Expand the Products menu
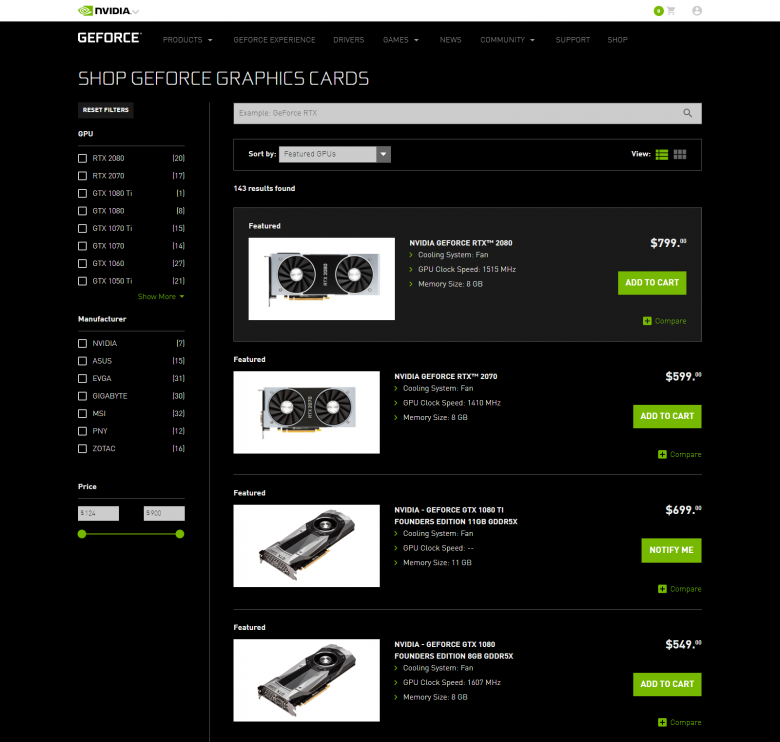The width and height of the screenshot is (780, 742). 187,40
